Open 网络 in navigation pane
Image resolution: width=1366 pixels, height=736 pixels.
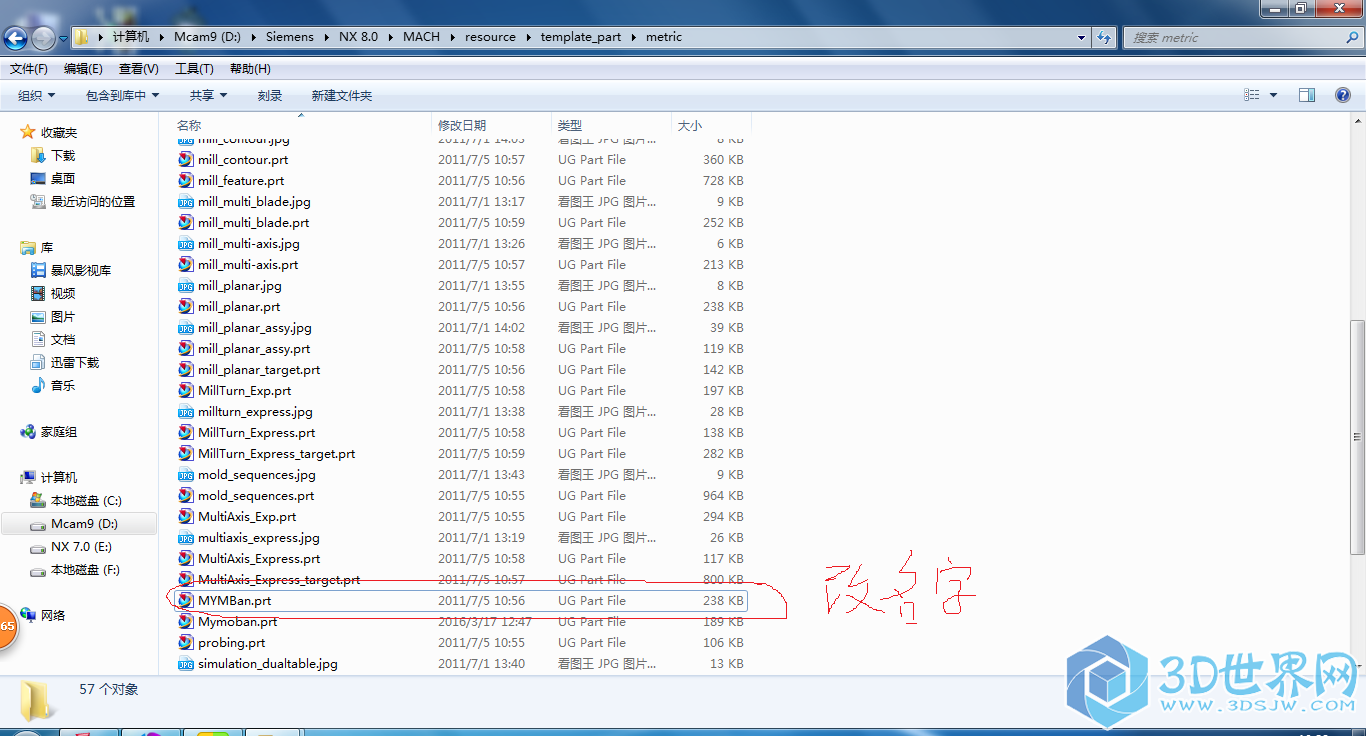tap(53, 615)
